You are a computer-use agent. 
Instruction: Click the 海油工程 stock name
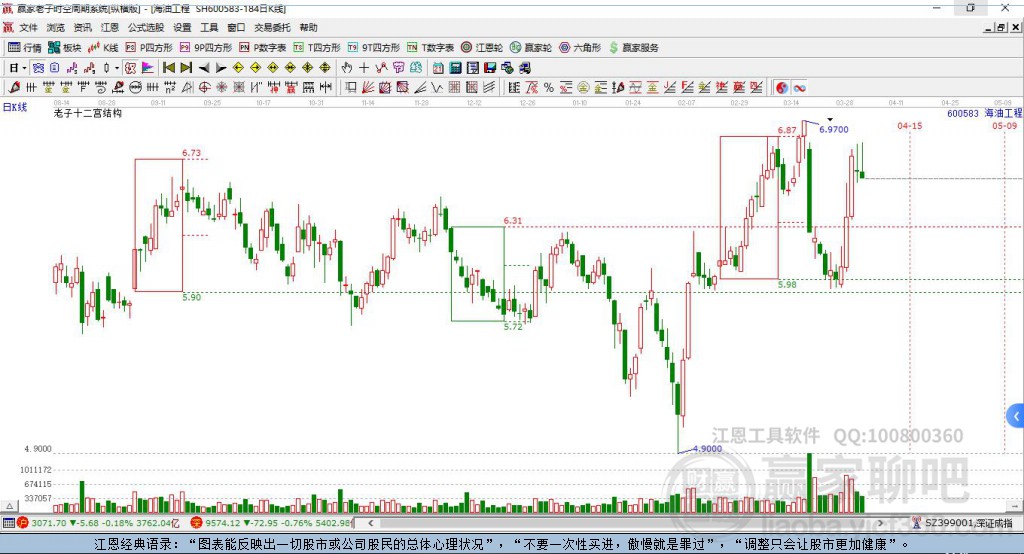click(1003, 113)
